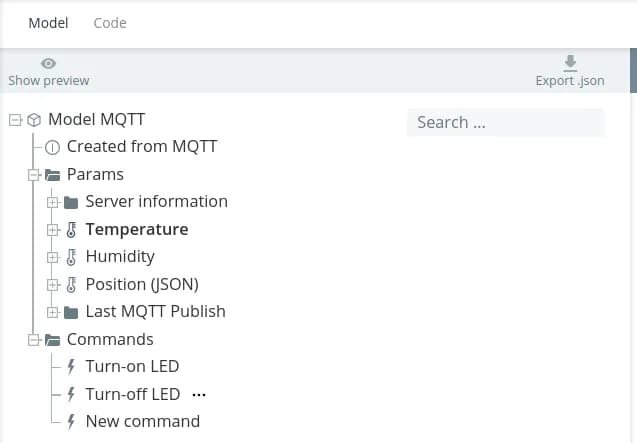
Task: Click the thermometer icon next to Temperature
Action: click(x=71, y=229)
